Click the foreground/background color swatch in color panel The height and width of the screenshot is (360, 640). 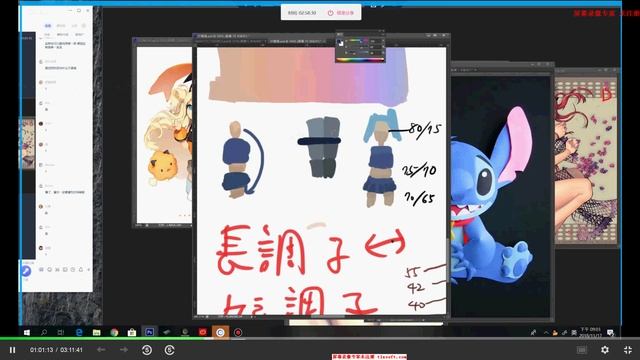pos(341,42)
